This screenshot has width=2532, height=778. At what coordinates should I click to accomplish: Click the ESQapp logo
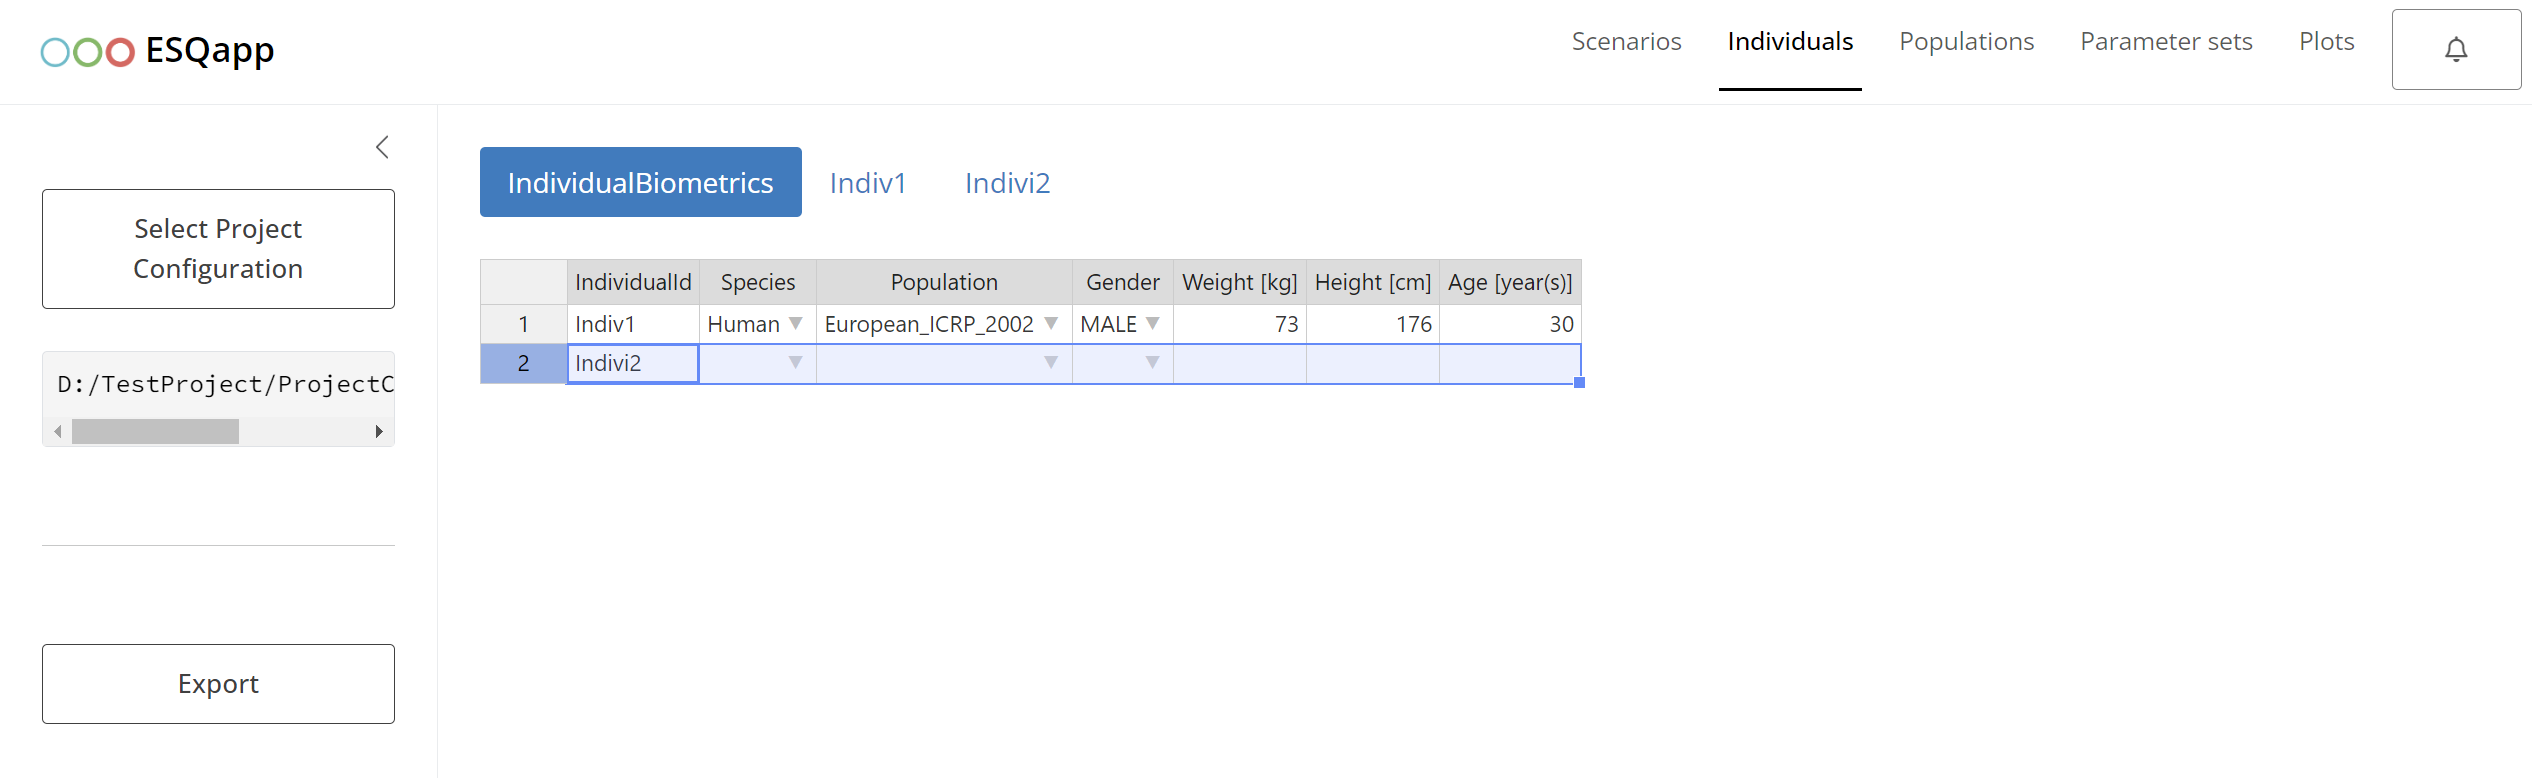[x=157, y=50]
